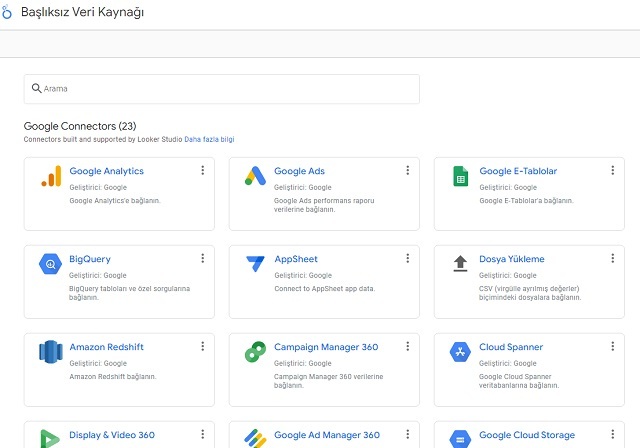Click the Google Ad Manager 360 icon
The image size is (640, 448).
click(x=256, y=439)
